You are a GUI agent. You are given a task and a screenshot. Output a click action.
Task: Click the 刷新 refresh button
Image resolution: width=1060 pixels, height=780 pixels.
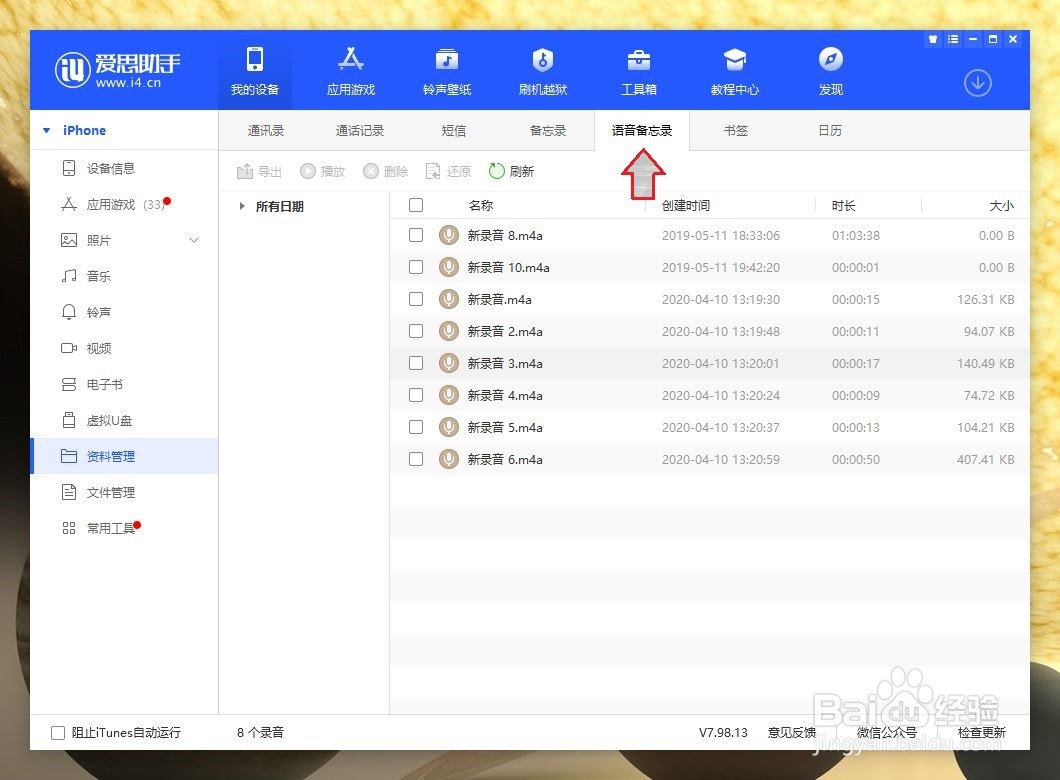pyautogui.click(x=512, y=171)
